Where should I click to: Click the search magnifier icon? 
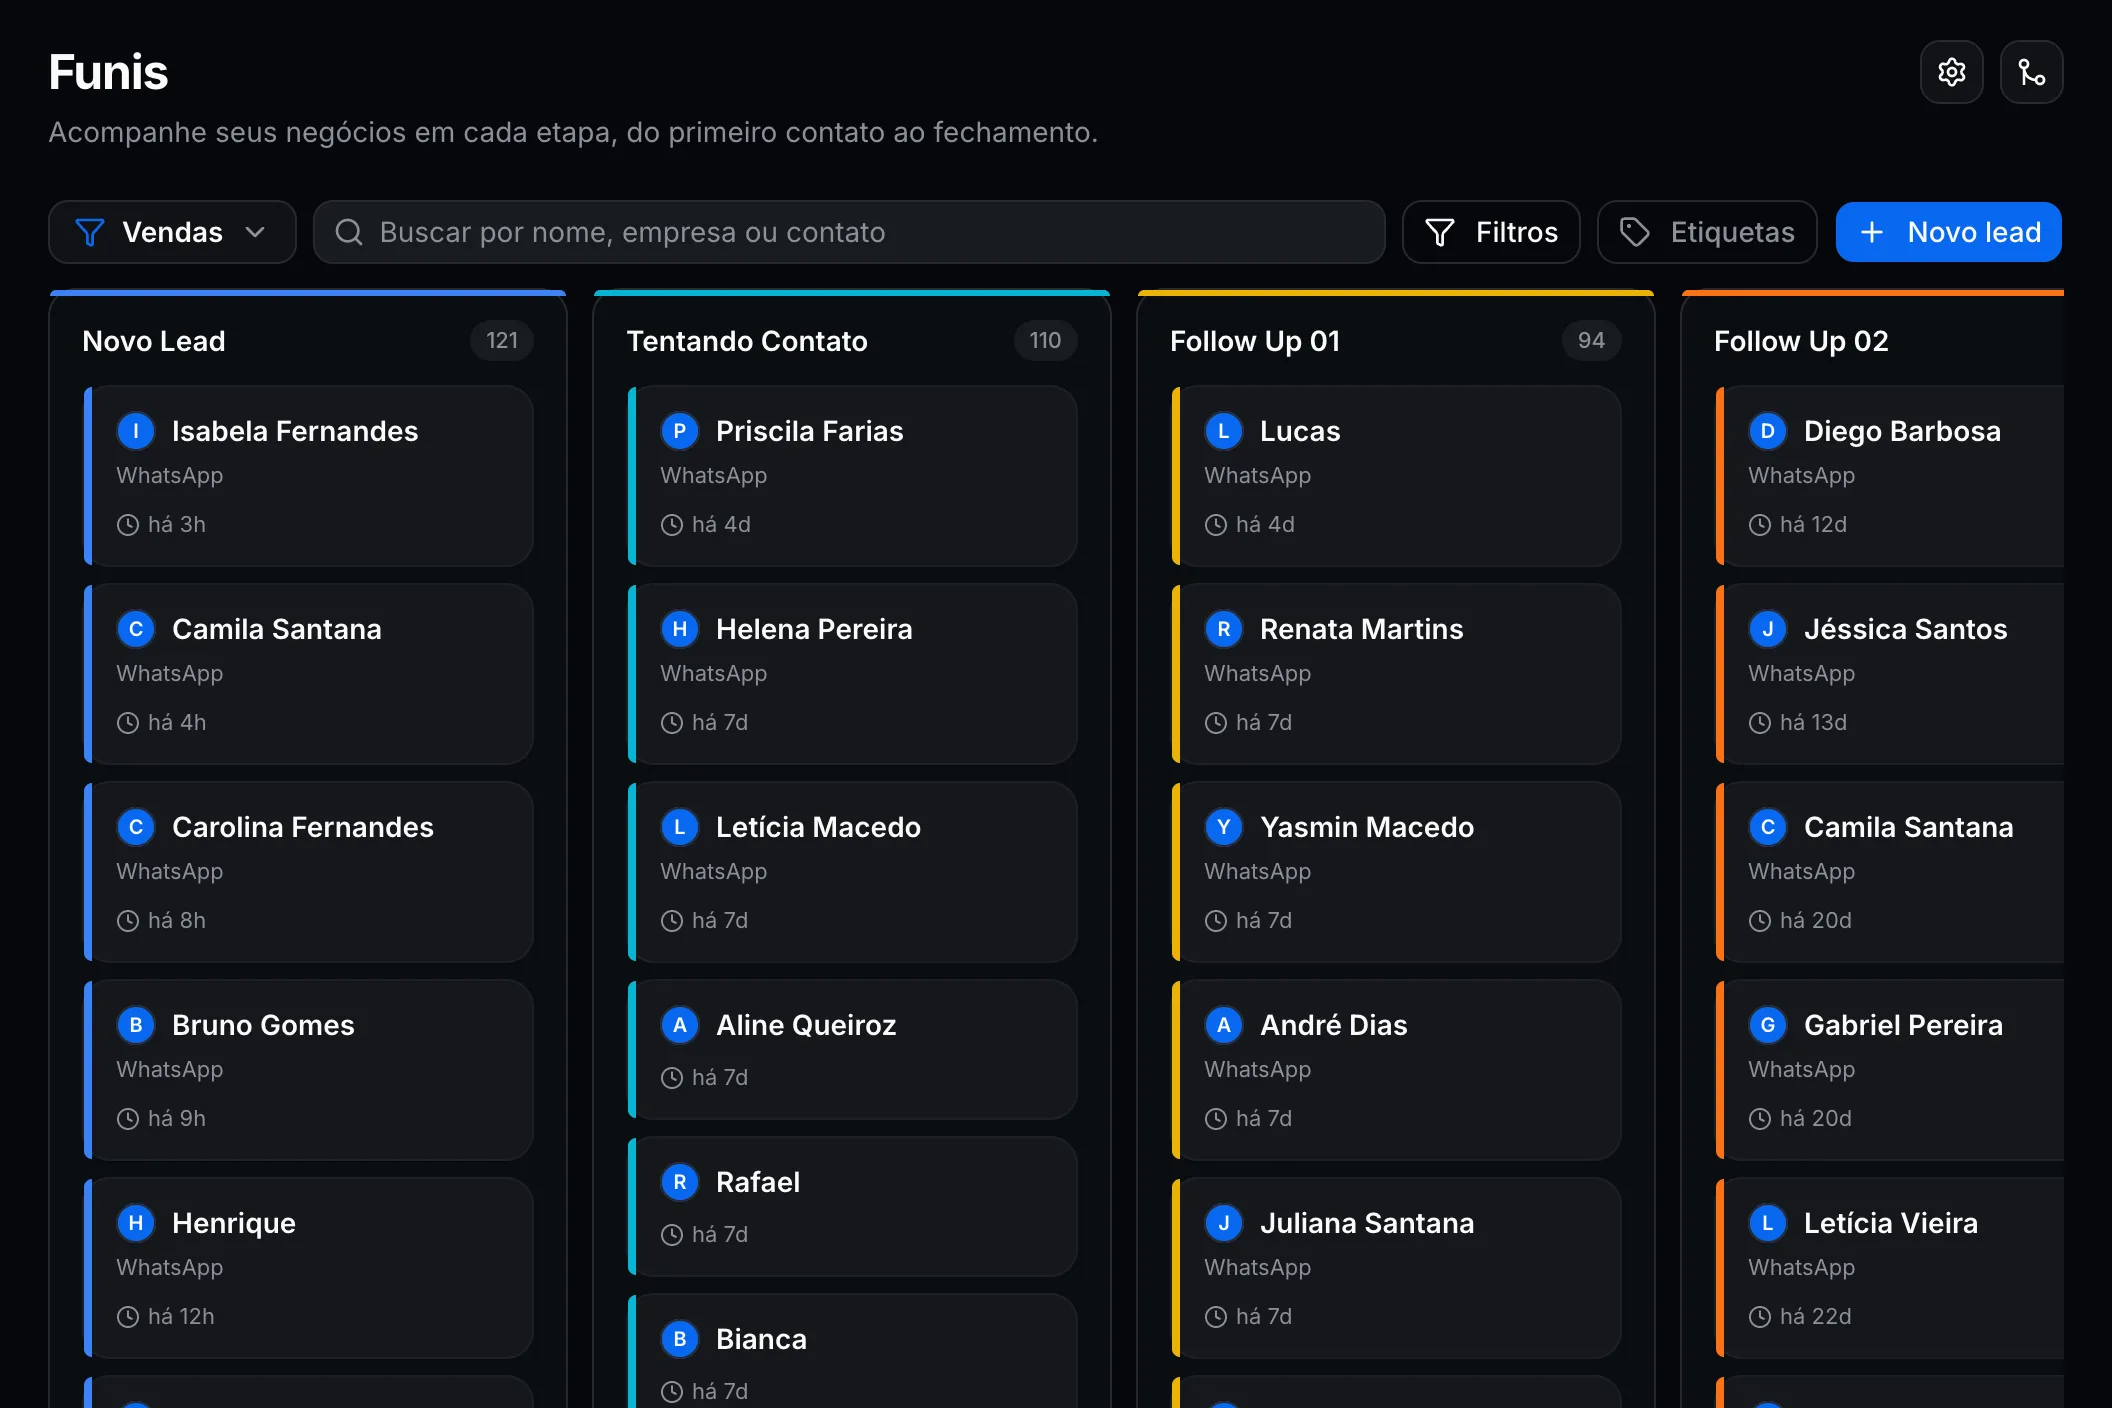348,232
